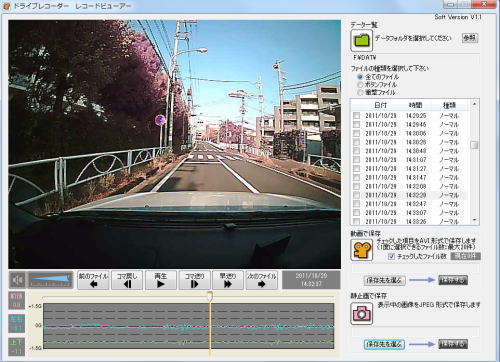Click the dashcam video preview frame
Image resolution: width=500 pixels, height=362 pixels.
175,144
